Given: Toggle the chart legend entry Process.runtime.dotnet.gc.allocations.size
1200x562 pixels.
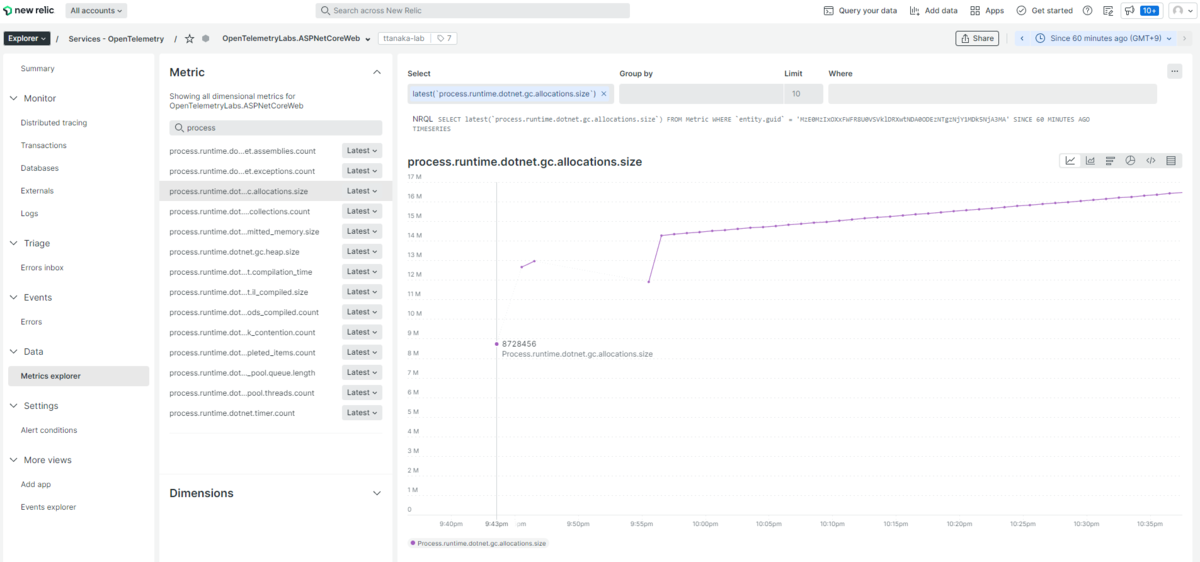Looking at the screenshot, I should click(479, 543).
